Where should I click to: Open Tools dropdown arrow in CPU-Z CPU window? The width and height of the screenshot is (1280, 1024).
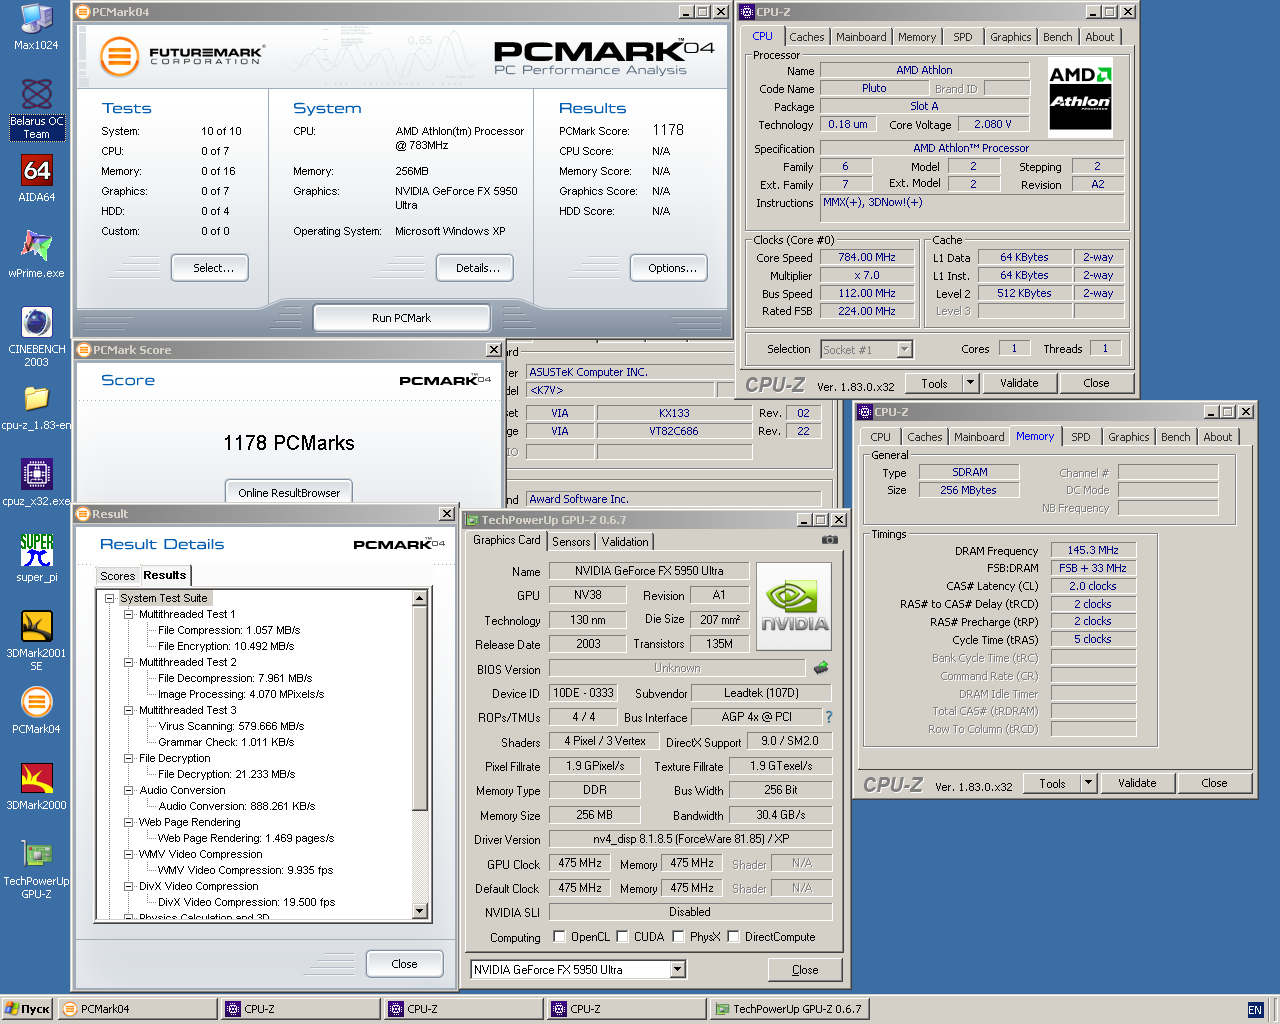tap(970, 383)
